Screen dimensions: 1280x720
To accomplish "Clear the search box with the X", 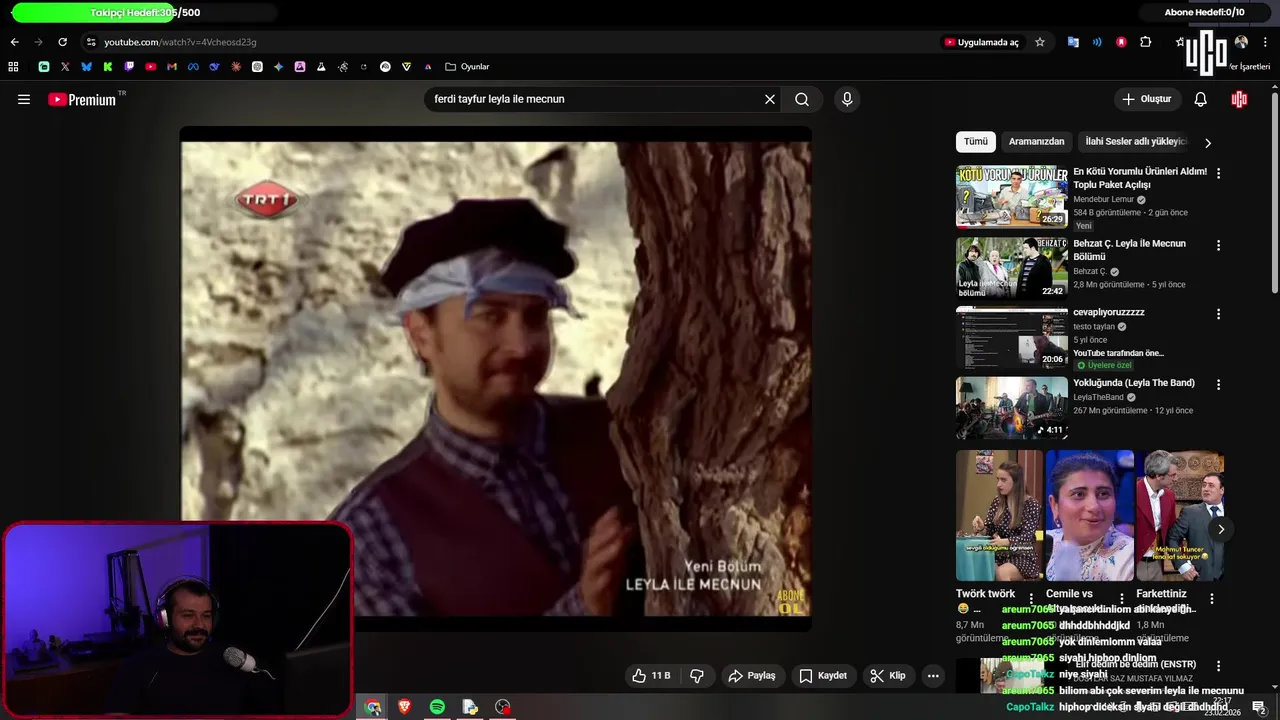I will tap(770, 99).
